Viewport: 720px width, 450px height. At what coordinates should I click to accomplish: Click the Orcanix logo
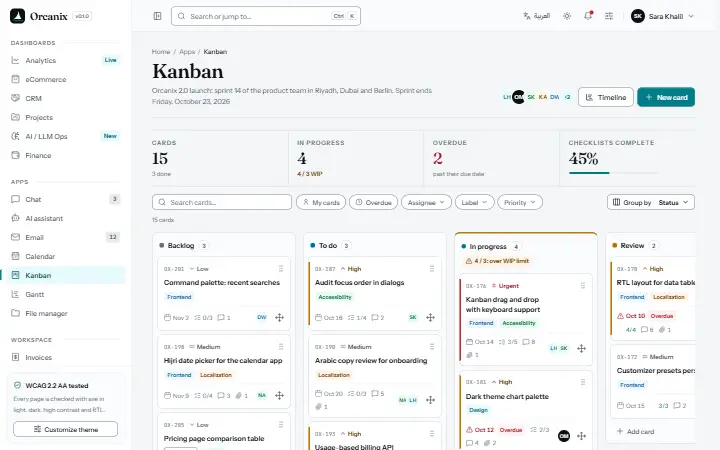[39, 16]
